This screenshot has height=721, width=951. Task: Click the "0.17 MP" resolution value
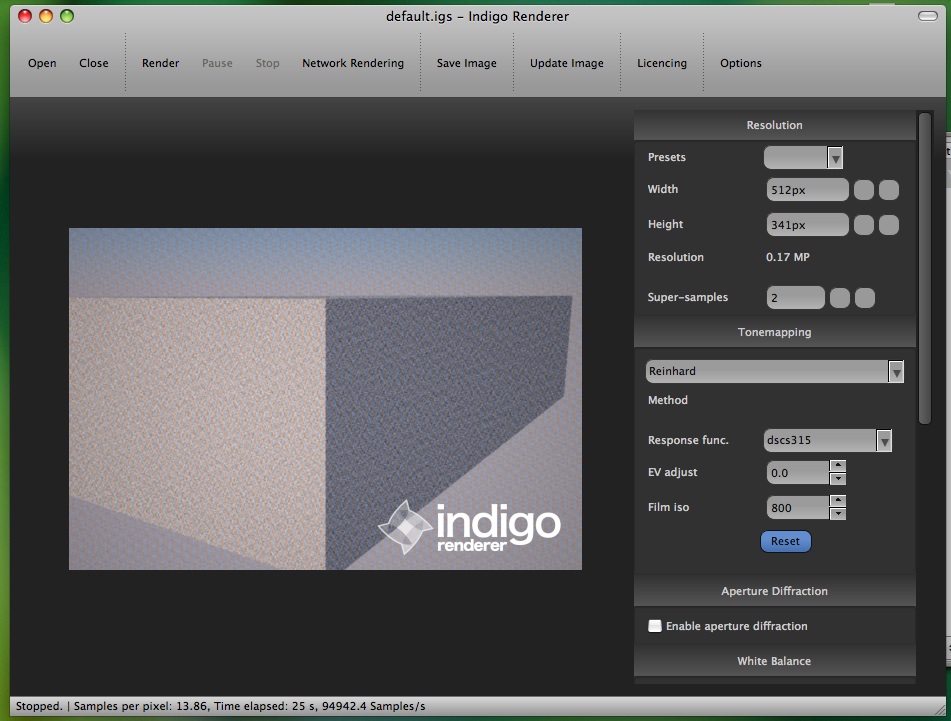(x=787, y=257)
